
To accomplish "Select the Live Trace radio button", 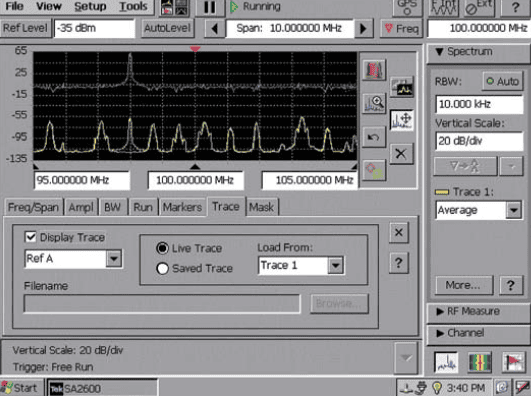I will 163,248.
